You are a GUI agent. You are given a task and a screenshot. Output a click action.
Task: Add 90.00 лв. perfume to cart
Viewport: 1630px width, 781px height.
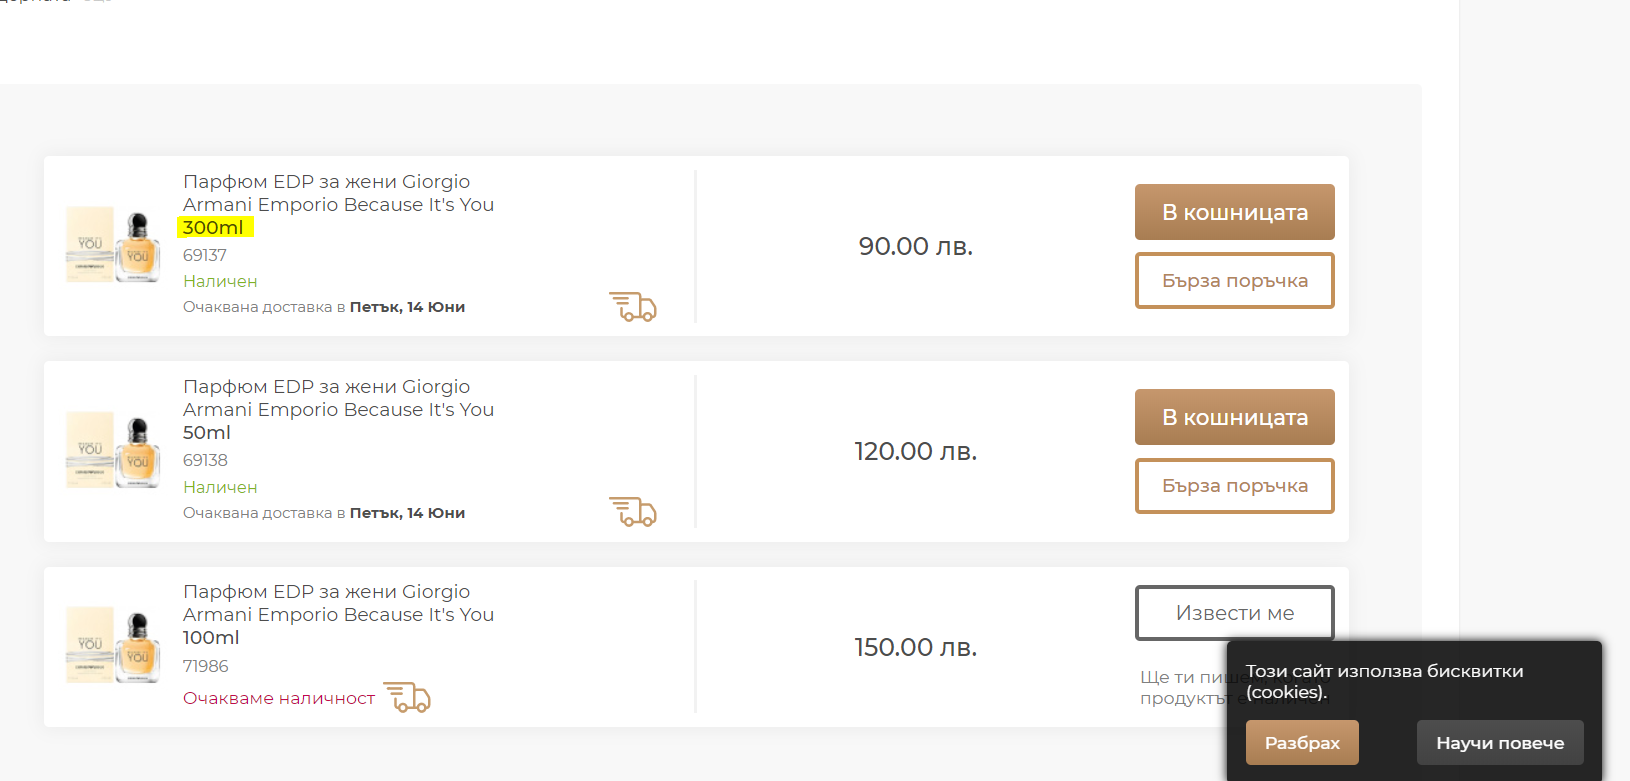pyautogui.click(x=1234, y=212)
